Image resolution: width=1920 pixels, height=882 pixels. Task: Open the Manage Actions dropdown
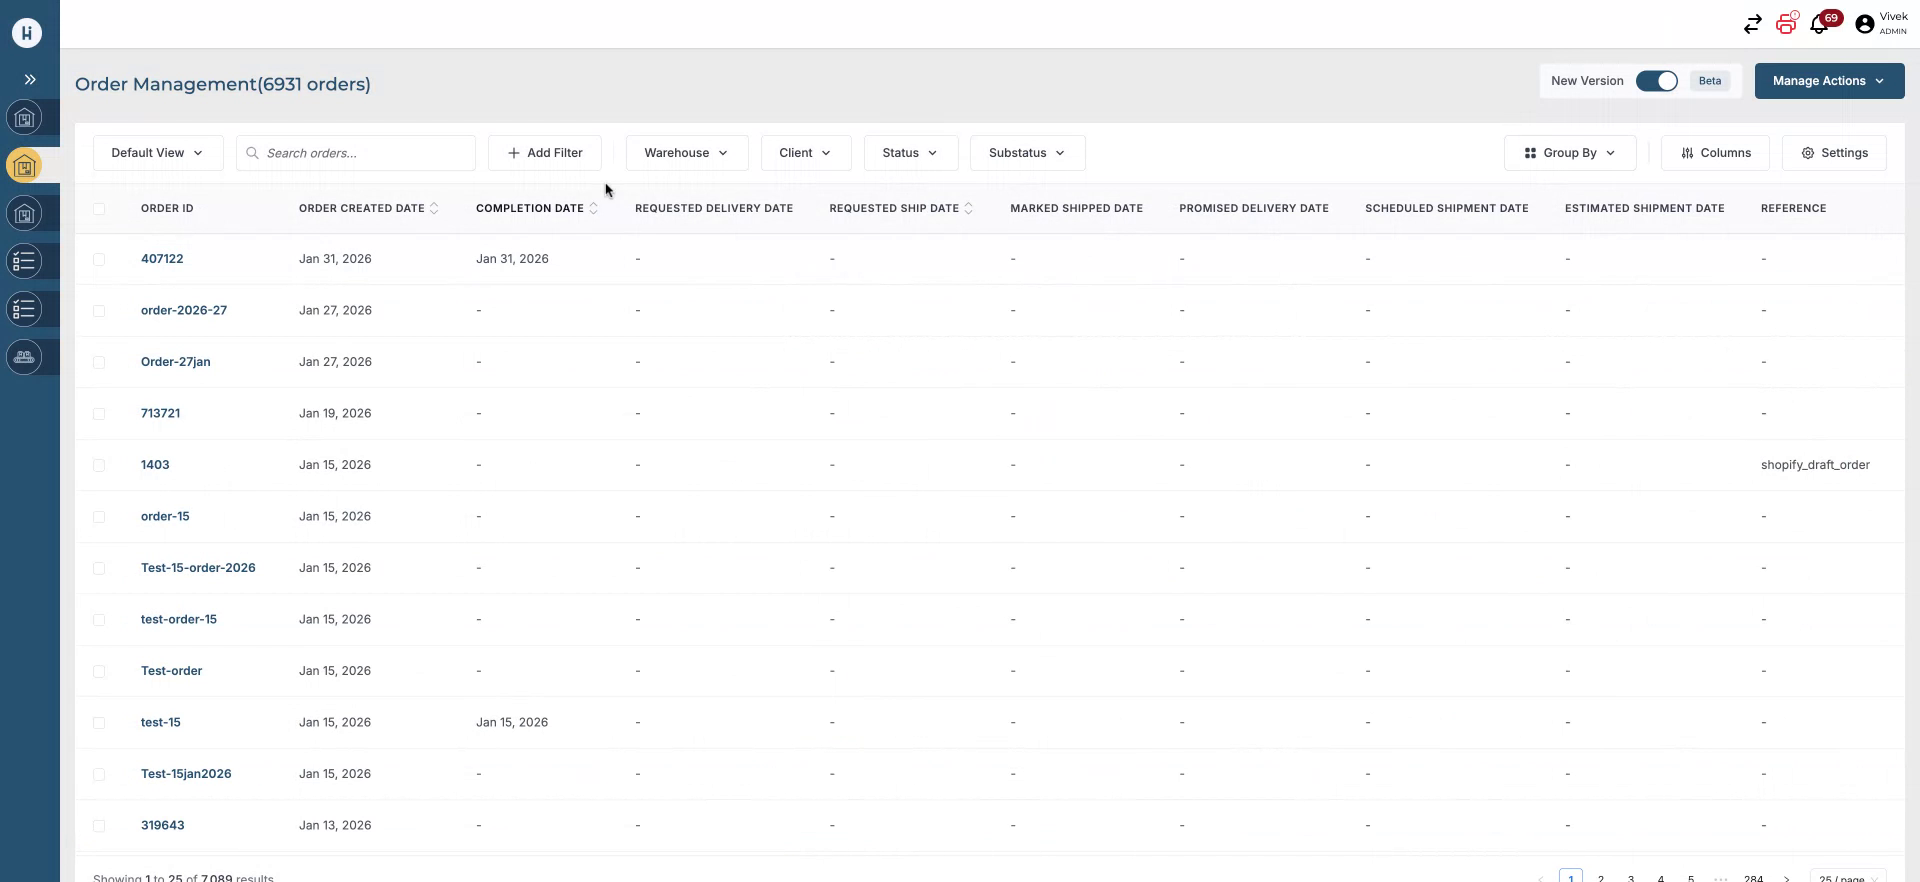(1828, 81)
